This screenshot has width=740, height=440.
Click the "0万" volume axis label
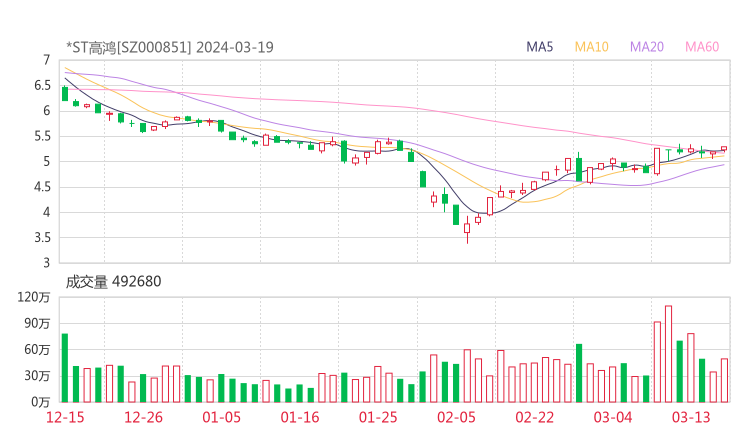tap(41, 402)
